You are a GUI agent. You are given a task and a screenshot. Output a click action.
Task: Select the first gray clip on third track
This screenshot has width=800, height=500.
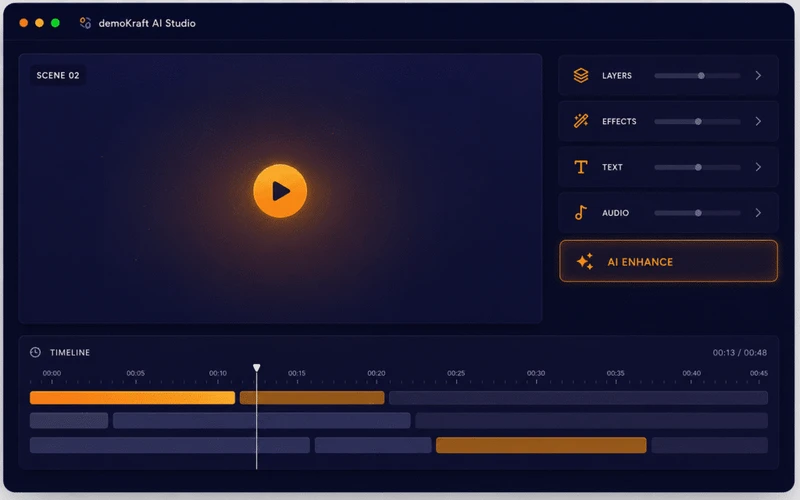[169, 445]
